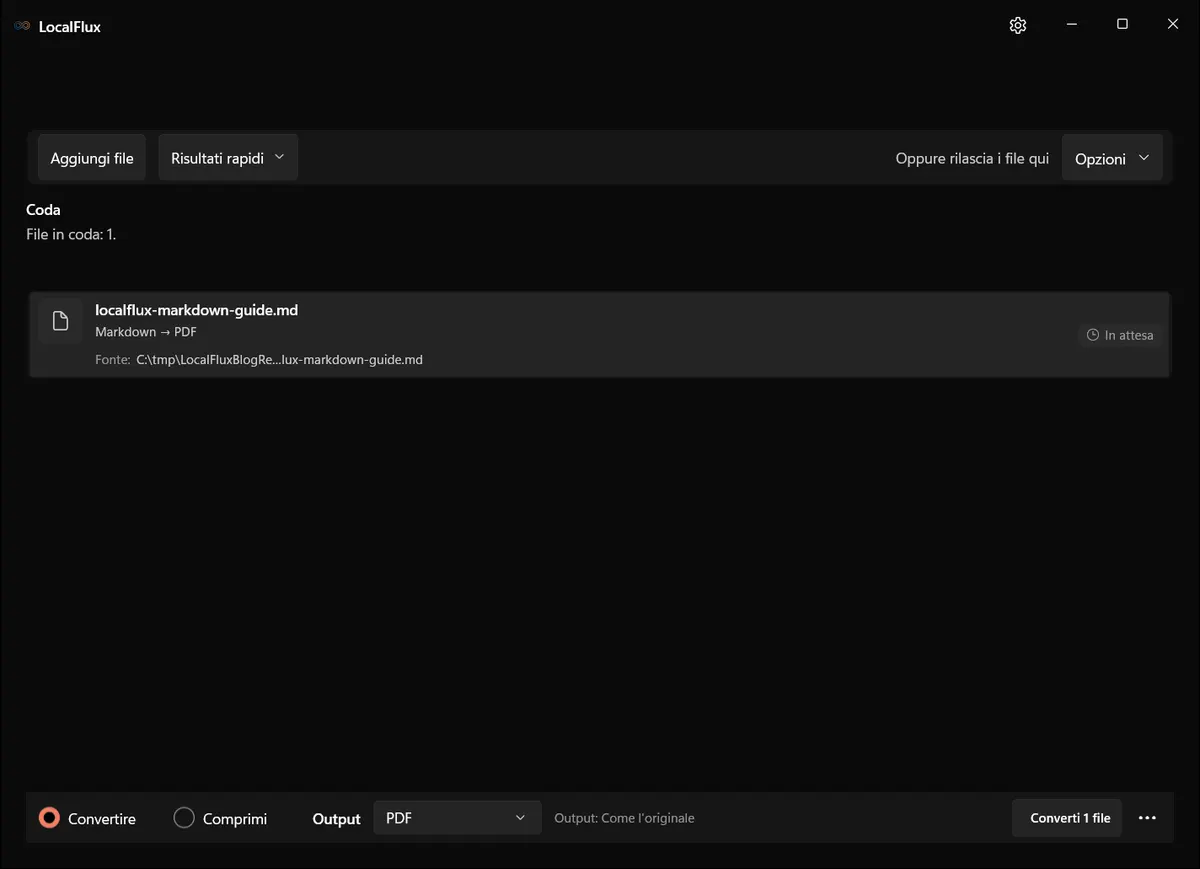Expand the Risultati rapidi dropdown
This screenshot has height=869, width=1200.
tap(228, 158)
